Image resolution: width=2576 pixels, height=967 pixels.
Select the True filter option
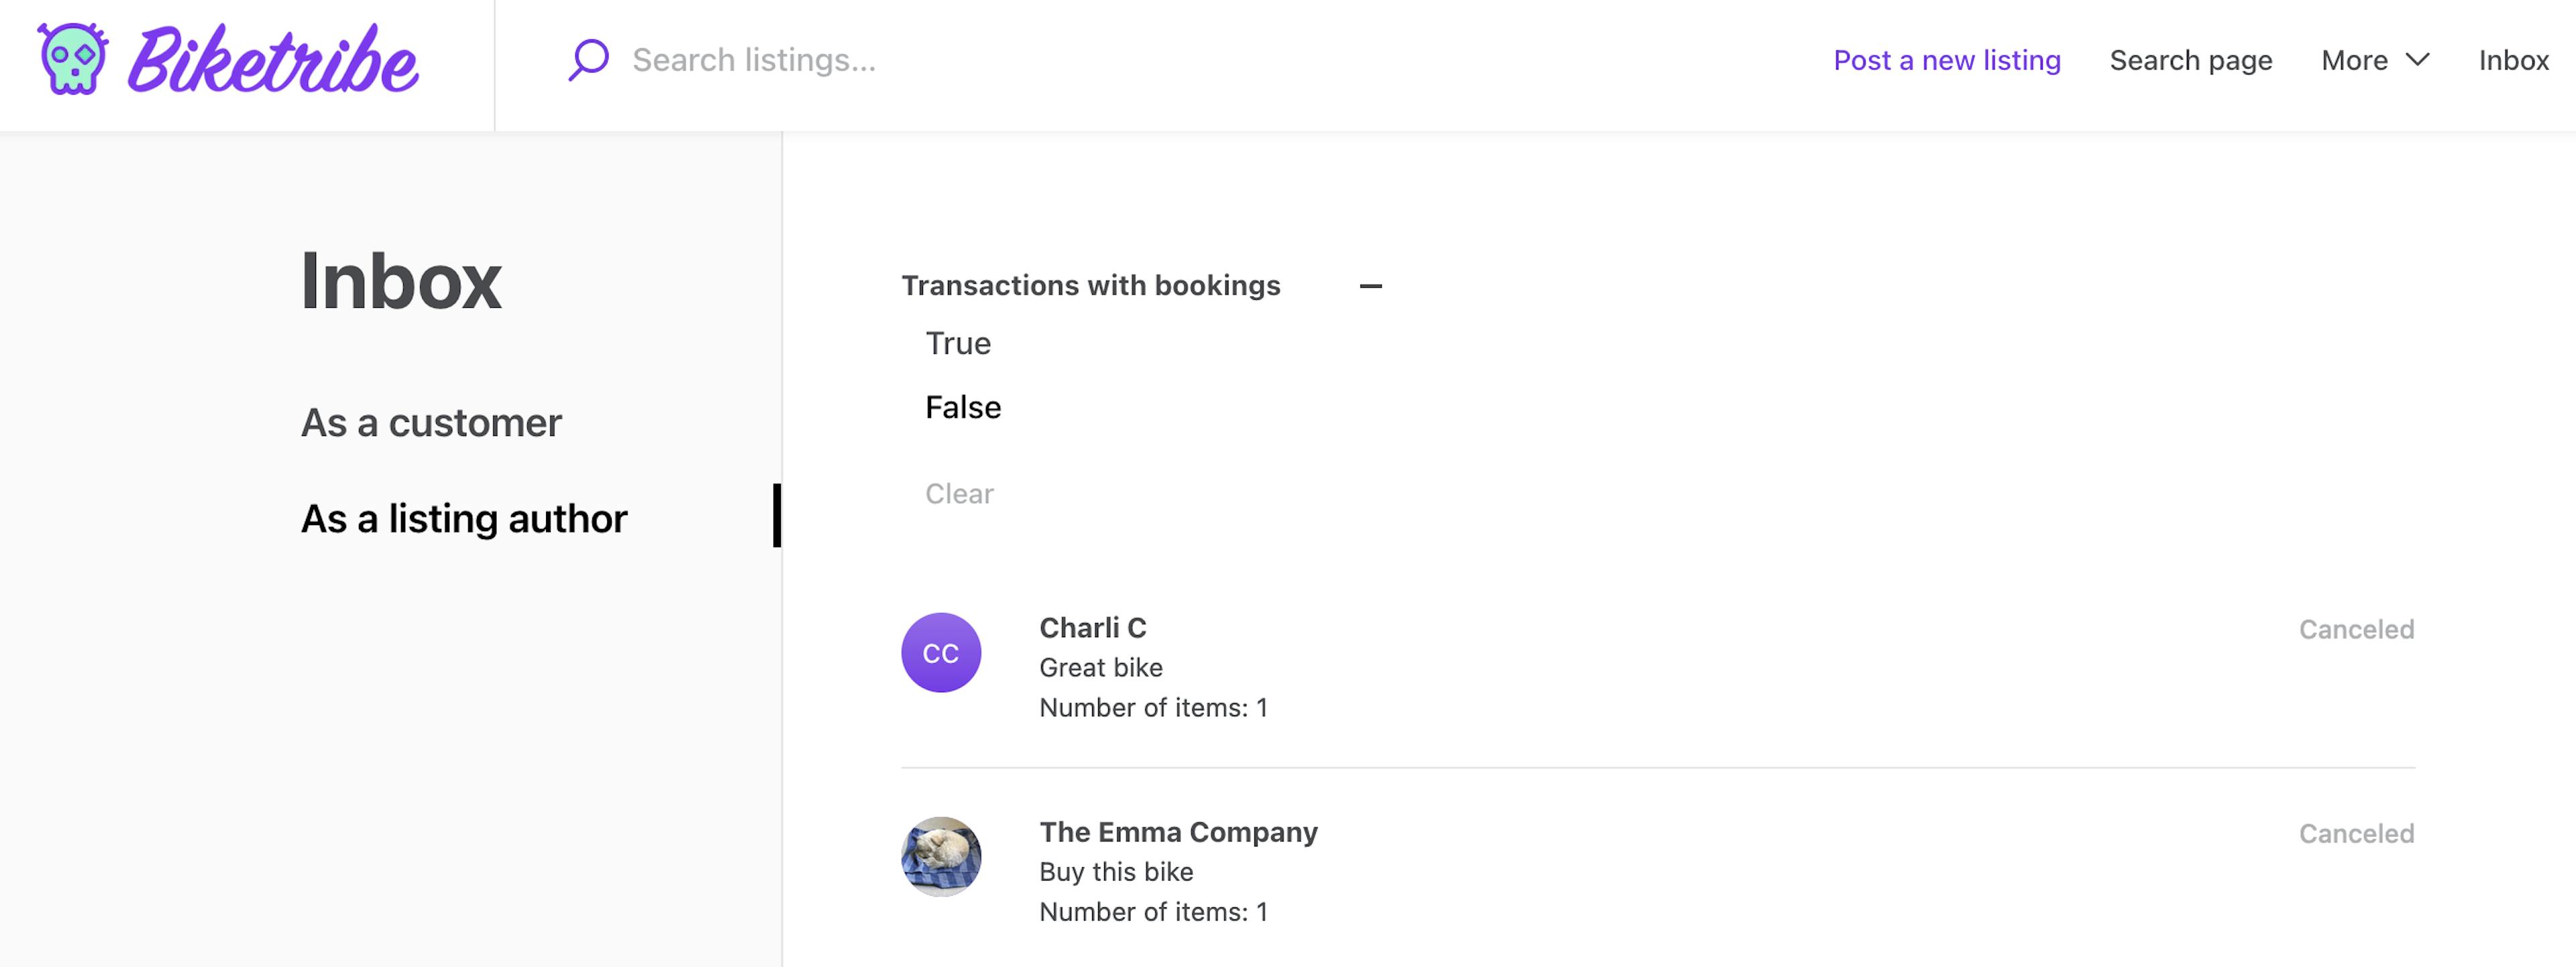[957, 343]
